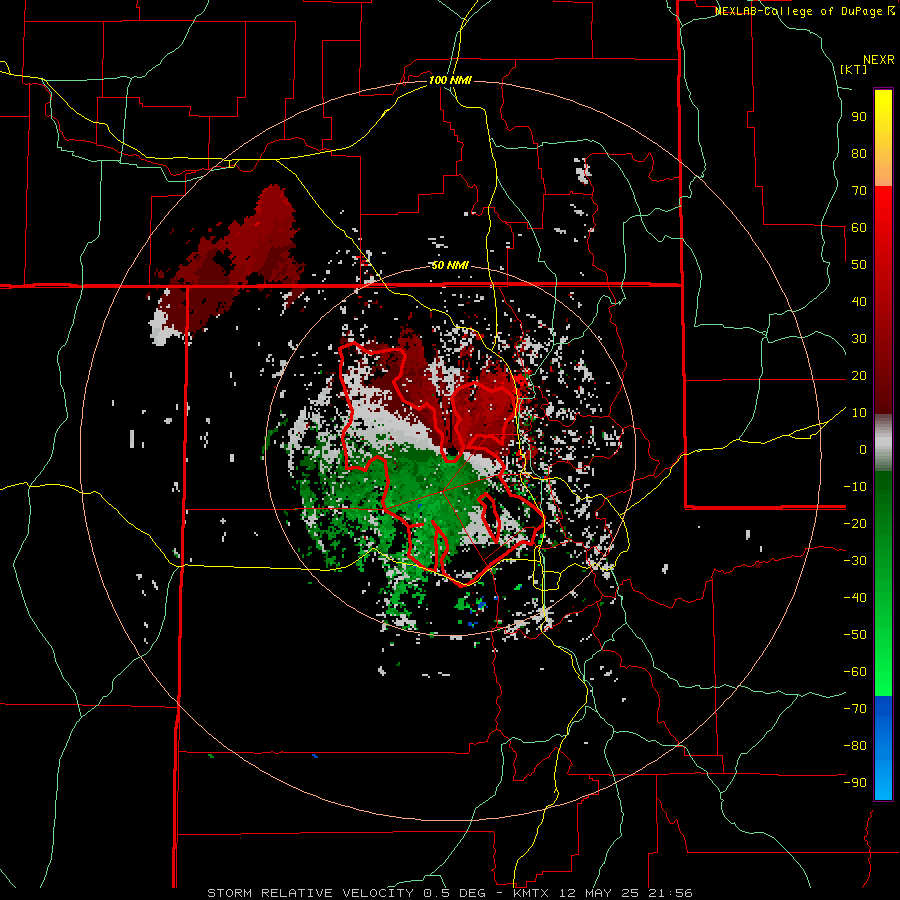The width and height of the screenshot is (900, 900).
Task: Click the -40 value on the velocity scale
Action: pos(855,598)
